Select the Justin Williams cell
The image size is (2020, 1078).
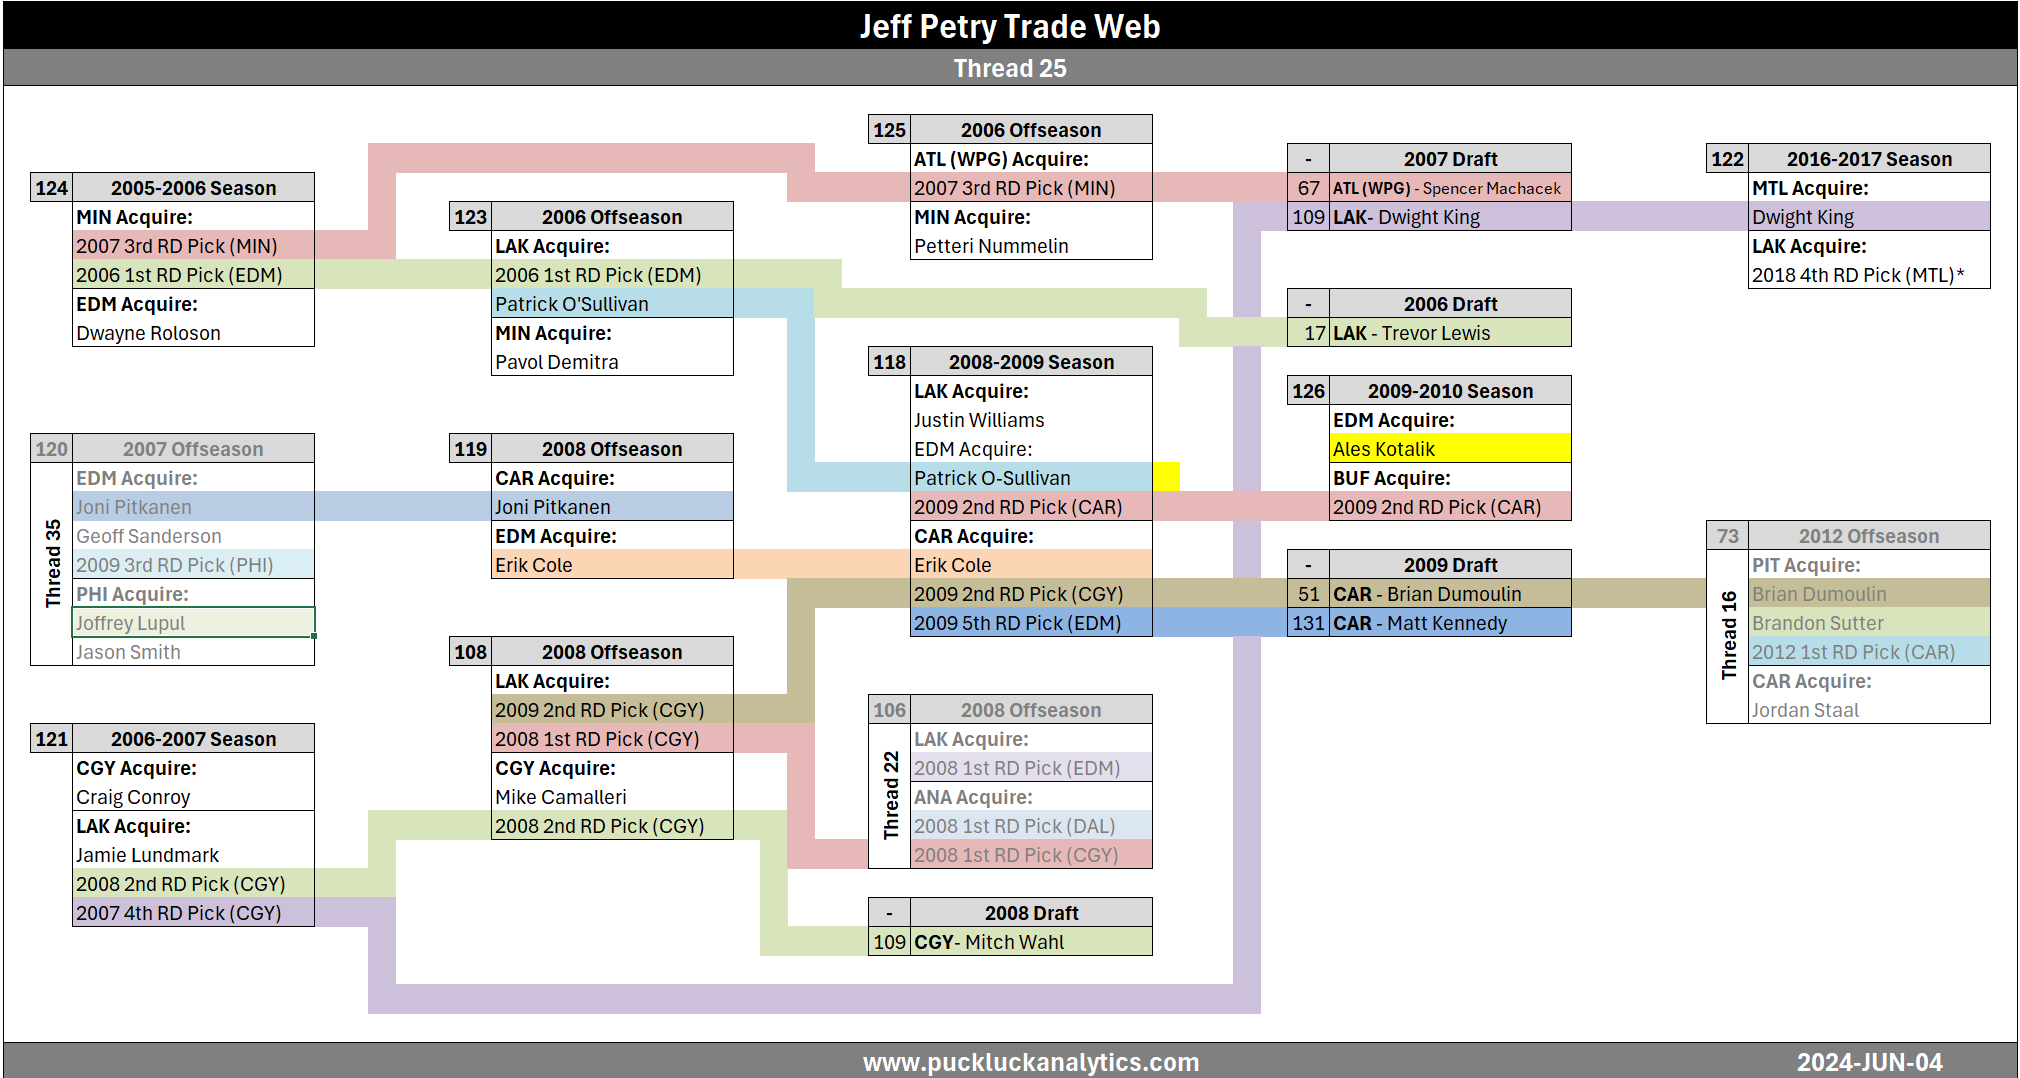1030,420
